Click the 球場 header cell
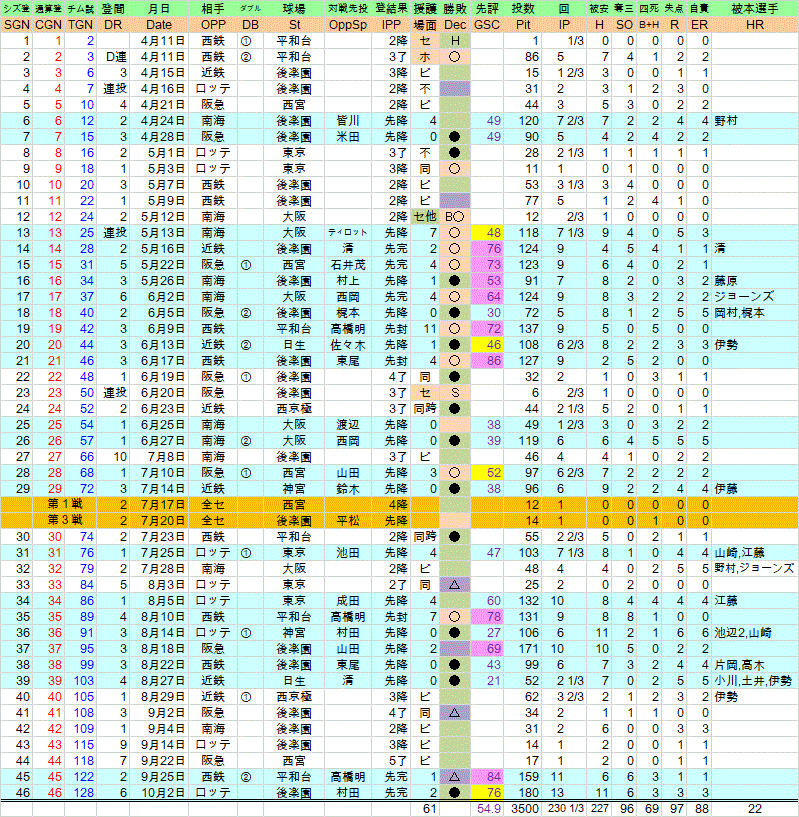The width and height of the screenshot is (799, 817). 294,9
